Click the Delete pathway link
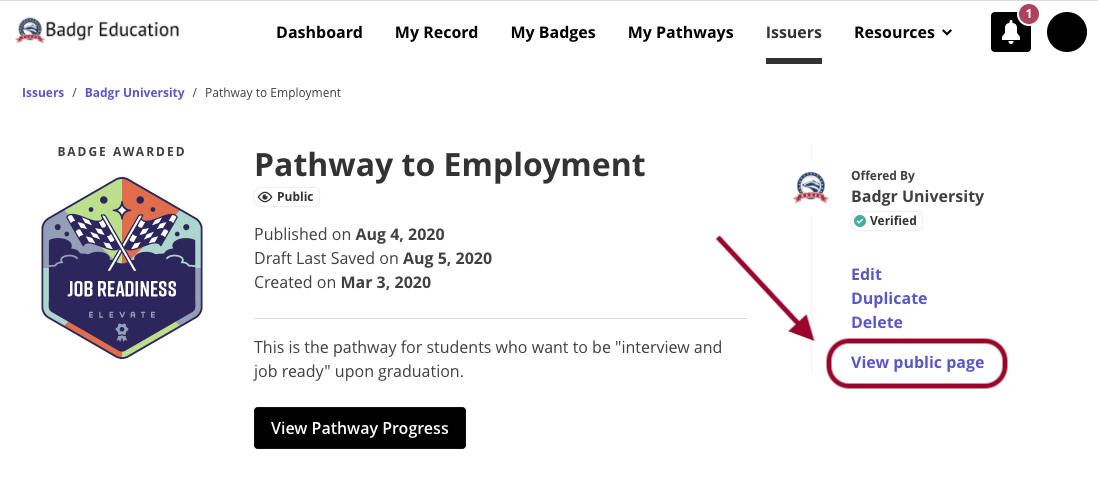 click(877, 322)
